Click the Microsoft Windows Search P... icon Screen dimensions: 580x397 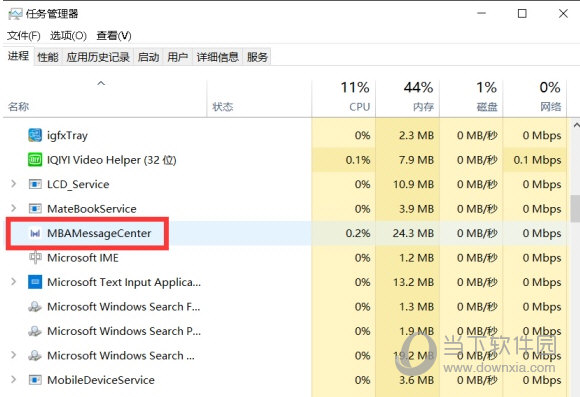[35, 331]
